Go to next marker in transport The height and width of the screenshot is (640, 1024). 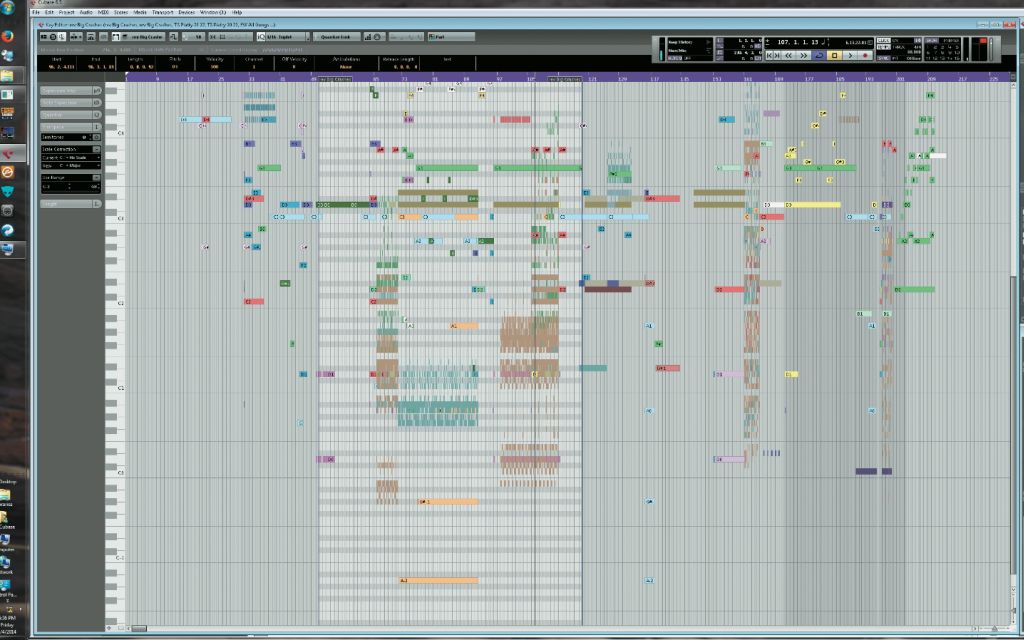(x=777, y=56)
